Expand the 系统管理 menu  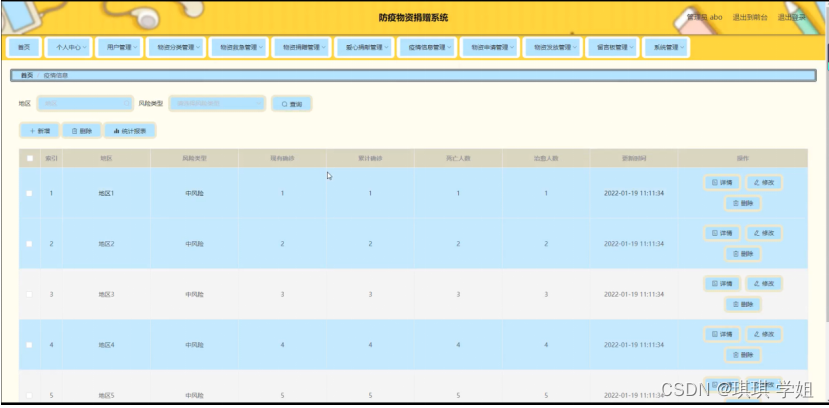(666, 47)
